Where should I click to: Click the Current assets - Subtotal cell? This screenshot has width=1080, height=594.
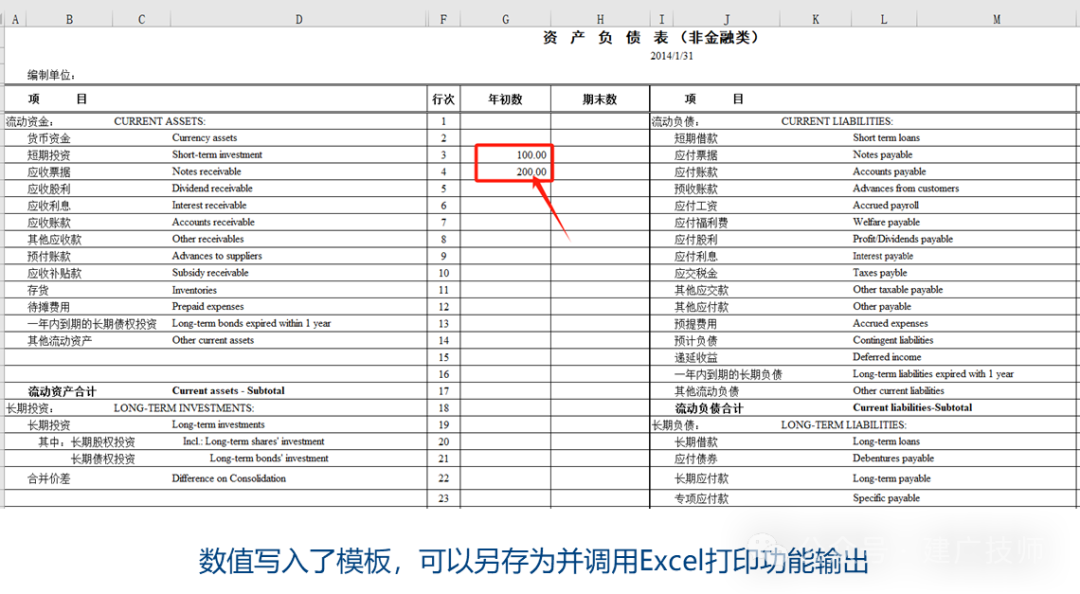228,391
